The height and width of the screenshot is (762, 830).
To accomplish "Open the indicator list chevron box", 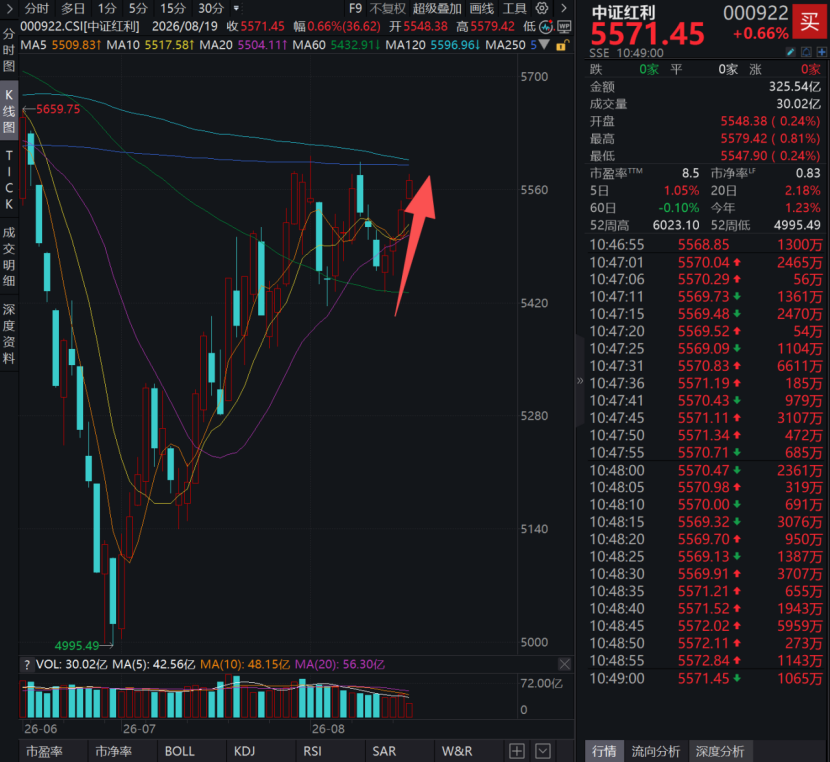I will click(543, 751).
